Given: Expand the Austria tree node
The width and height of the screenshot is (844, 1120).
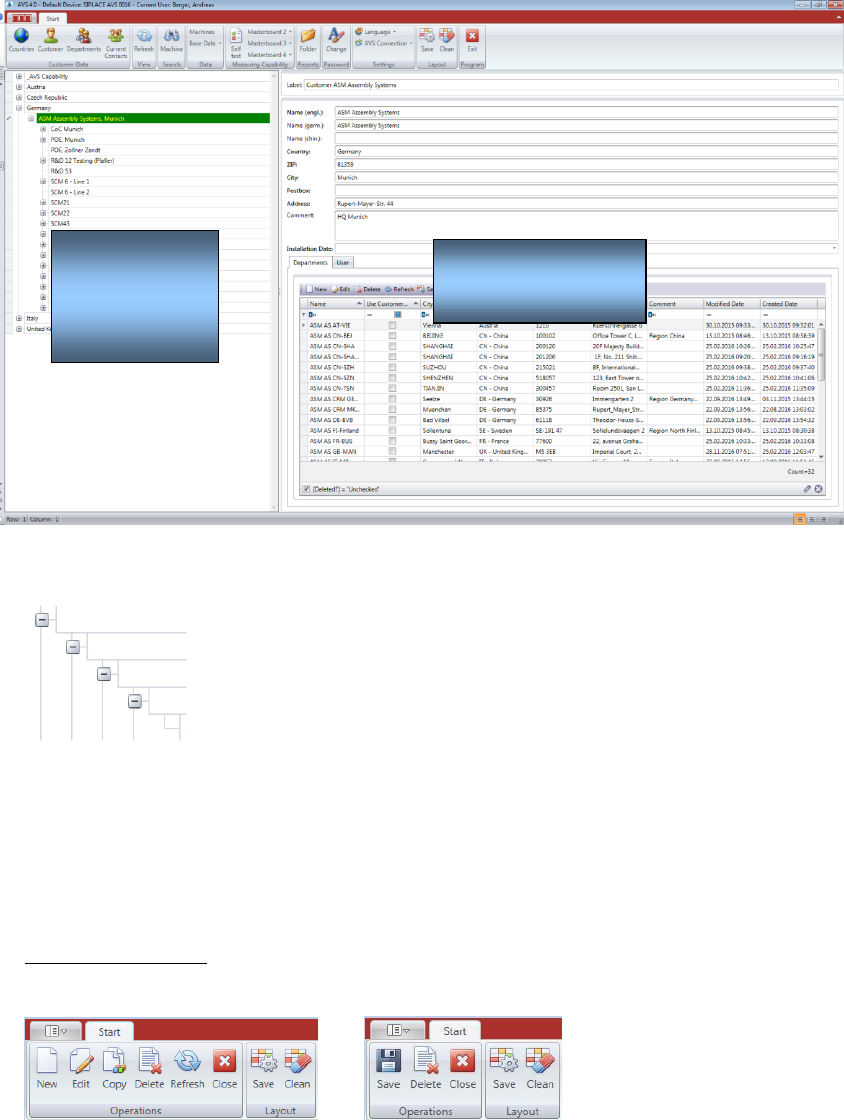Looking at the screenshot, I should pyautogui.click(x=19, y=87).
